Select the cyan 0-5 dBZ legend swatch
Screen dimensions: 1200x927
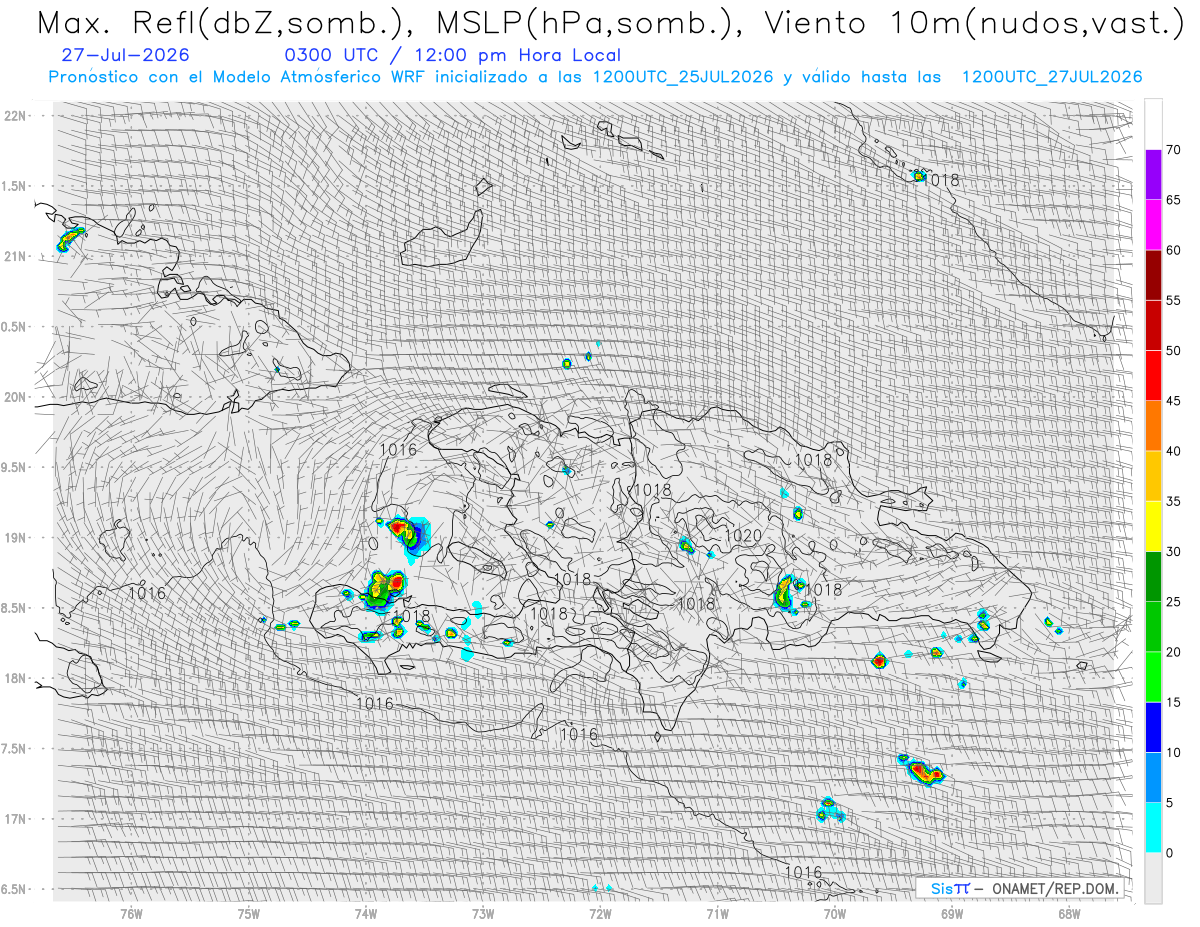coord(1153,827)
